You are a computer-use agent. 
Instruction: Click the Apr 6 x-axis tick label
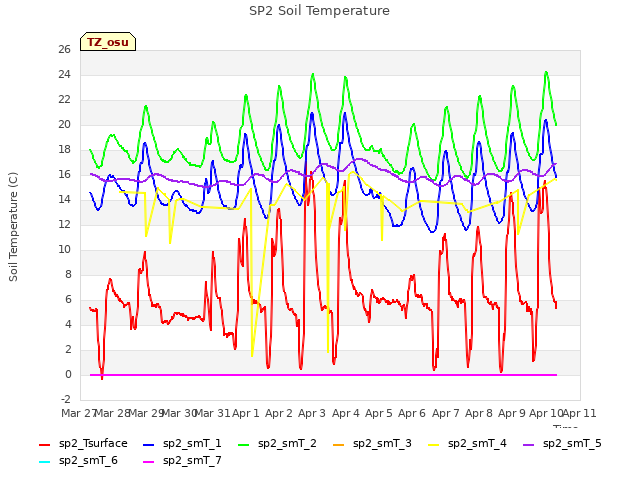412,413
